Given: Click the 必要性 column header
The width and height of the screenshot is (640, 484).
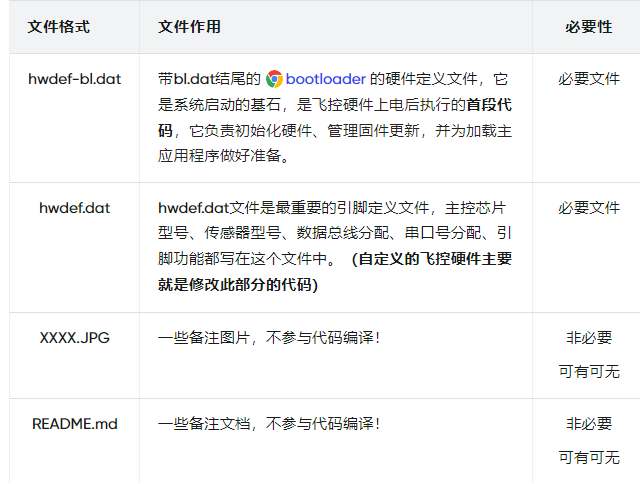Looking at the screenshot, I should pyautogui.click(x=588, y=27).
